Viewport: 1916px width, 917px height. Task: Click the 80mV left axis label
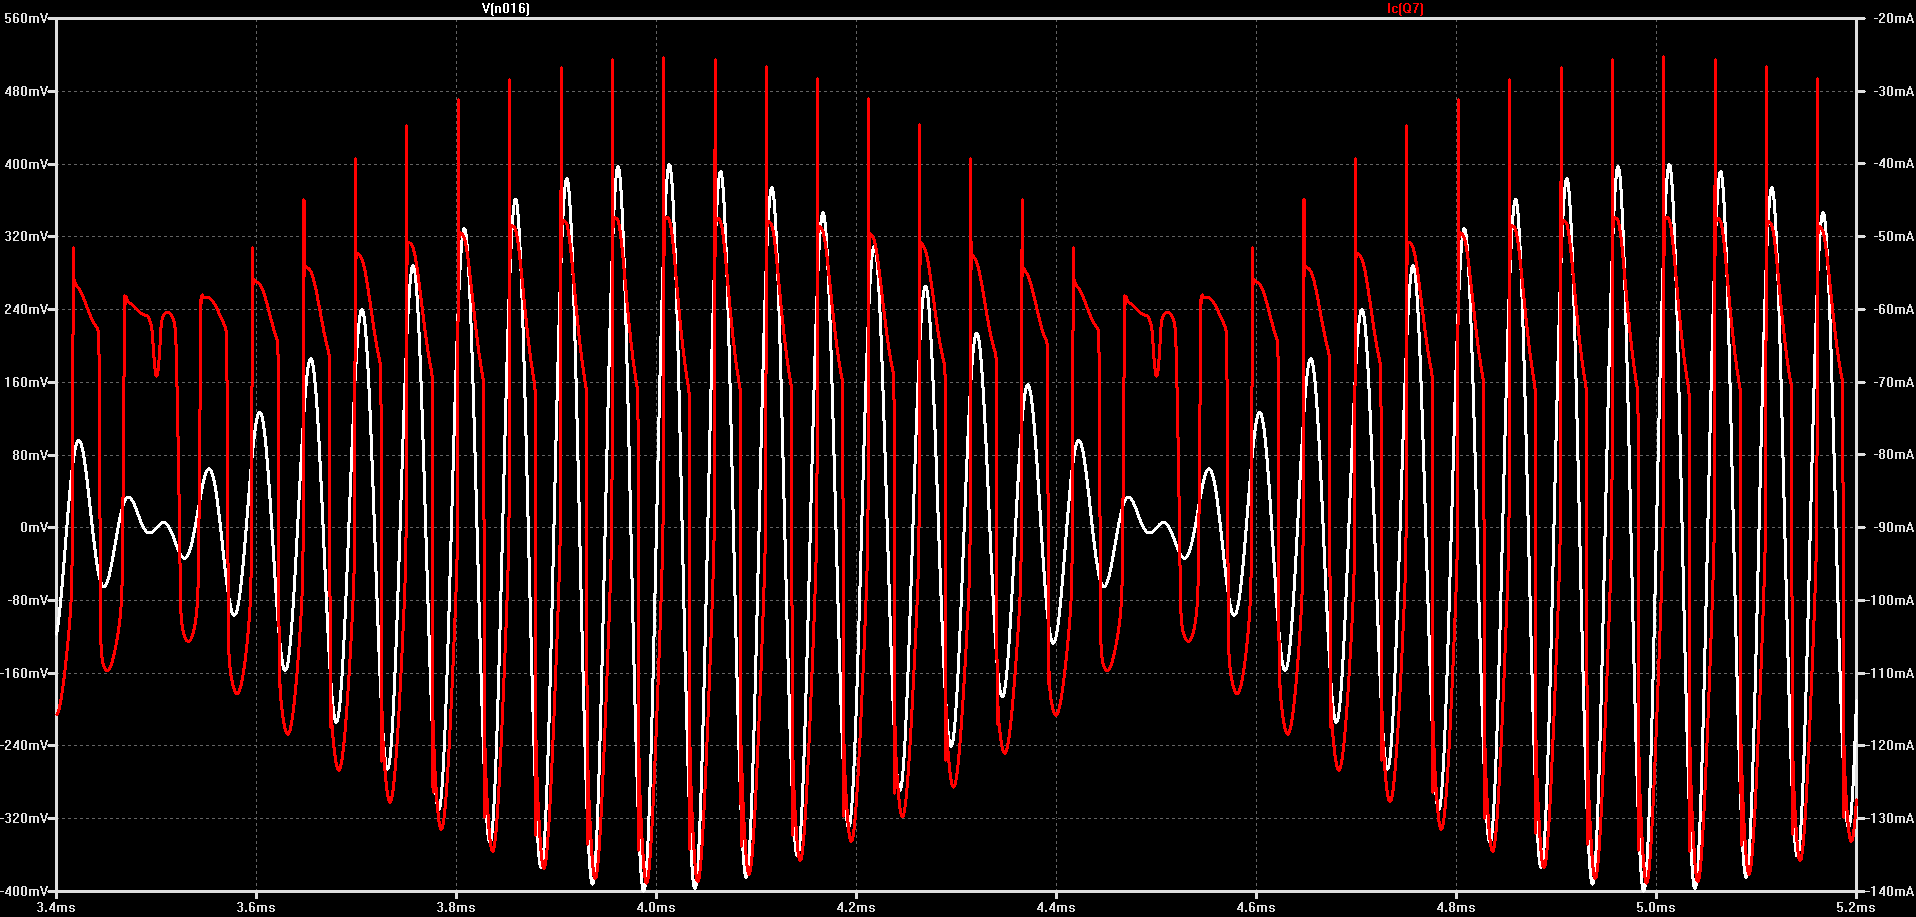coord(29,455)
